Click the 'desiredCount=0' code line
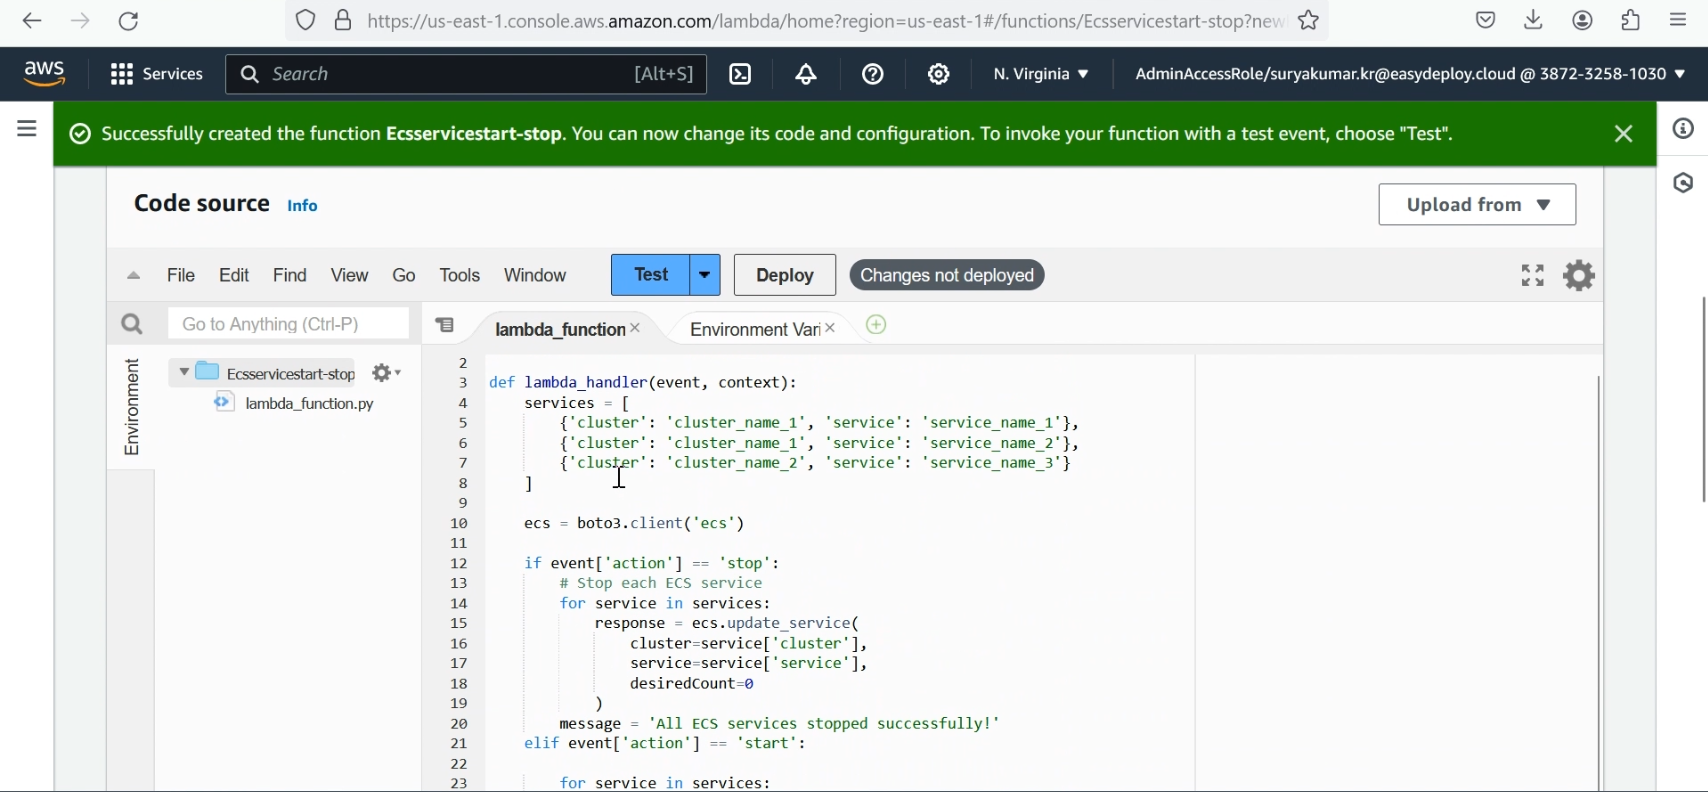Viewport: 1708px width, 792px height. pos(692,684)
